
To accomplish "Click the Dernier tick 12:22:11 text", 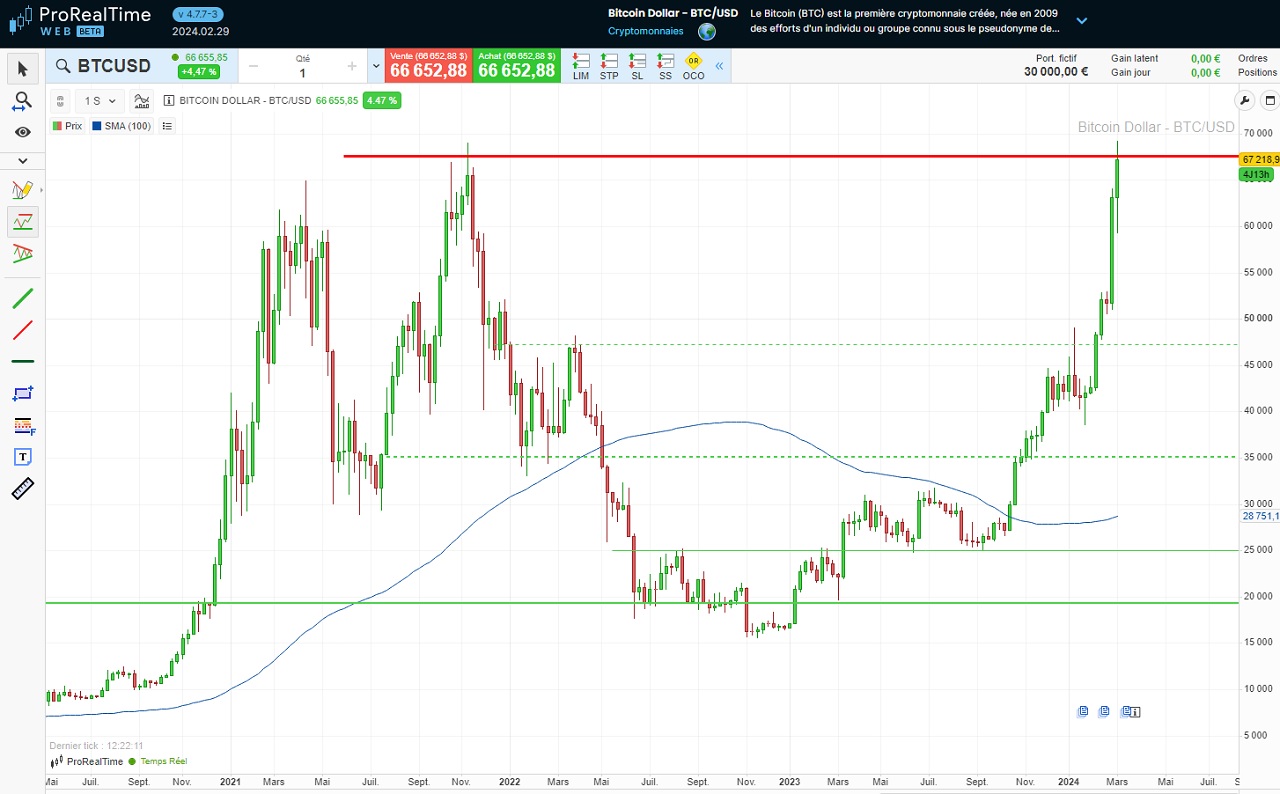I will click(x=97, y=746).
